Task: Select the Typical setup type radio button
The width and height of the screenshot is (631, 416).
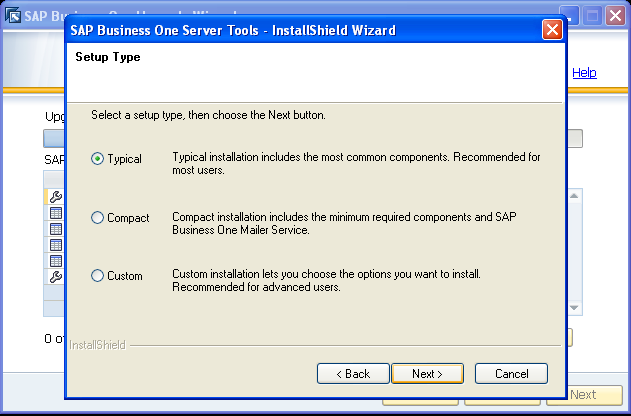Action: coord(98,158)
